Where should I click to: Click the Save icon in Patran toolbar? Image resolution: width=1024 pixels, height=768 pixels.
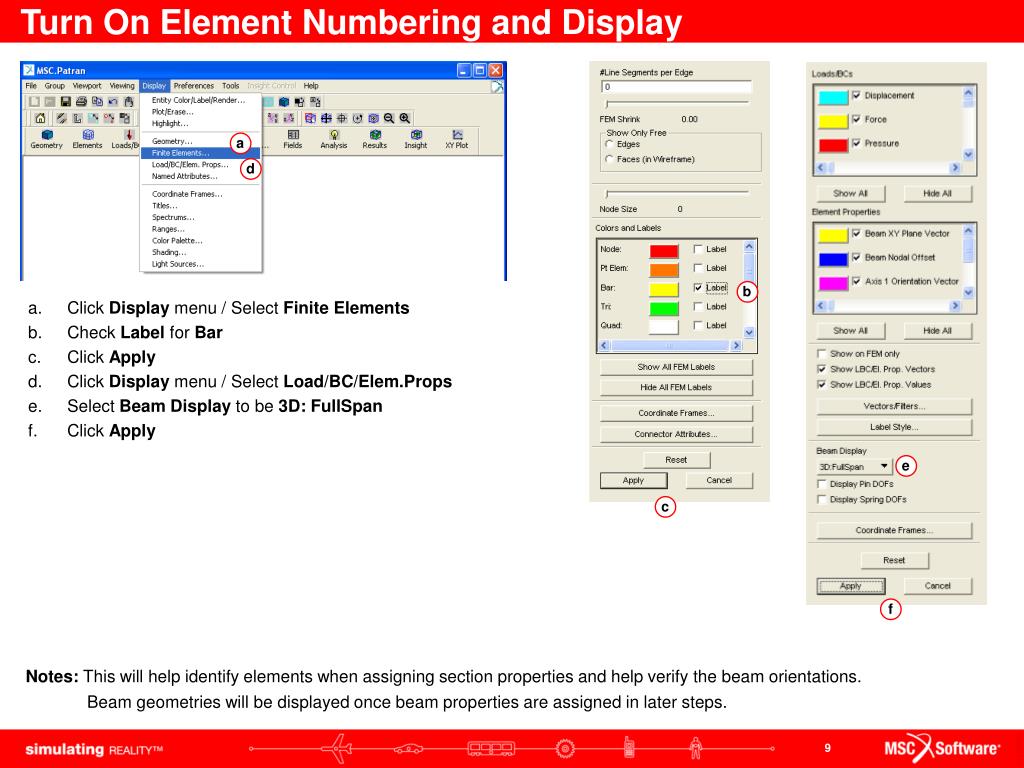coord(65,101)
